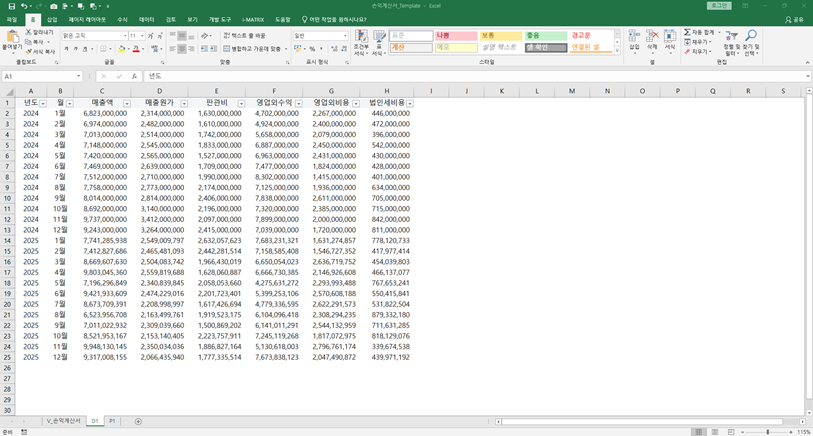Click the AutoSum (자동 합계) icon

tap(689, 32)
